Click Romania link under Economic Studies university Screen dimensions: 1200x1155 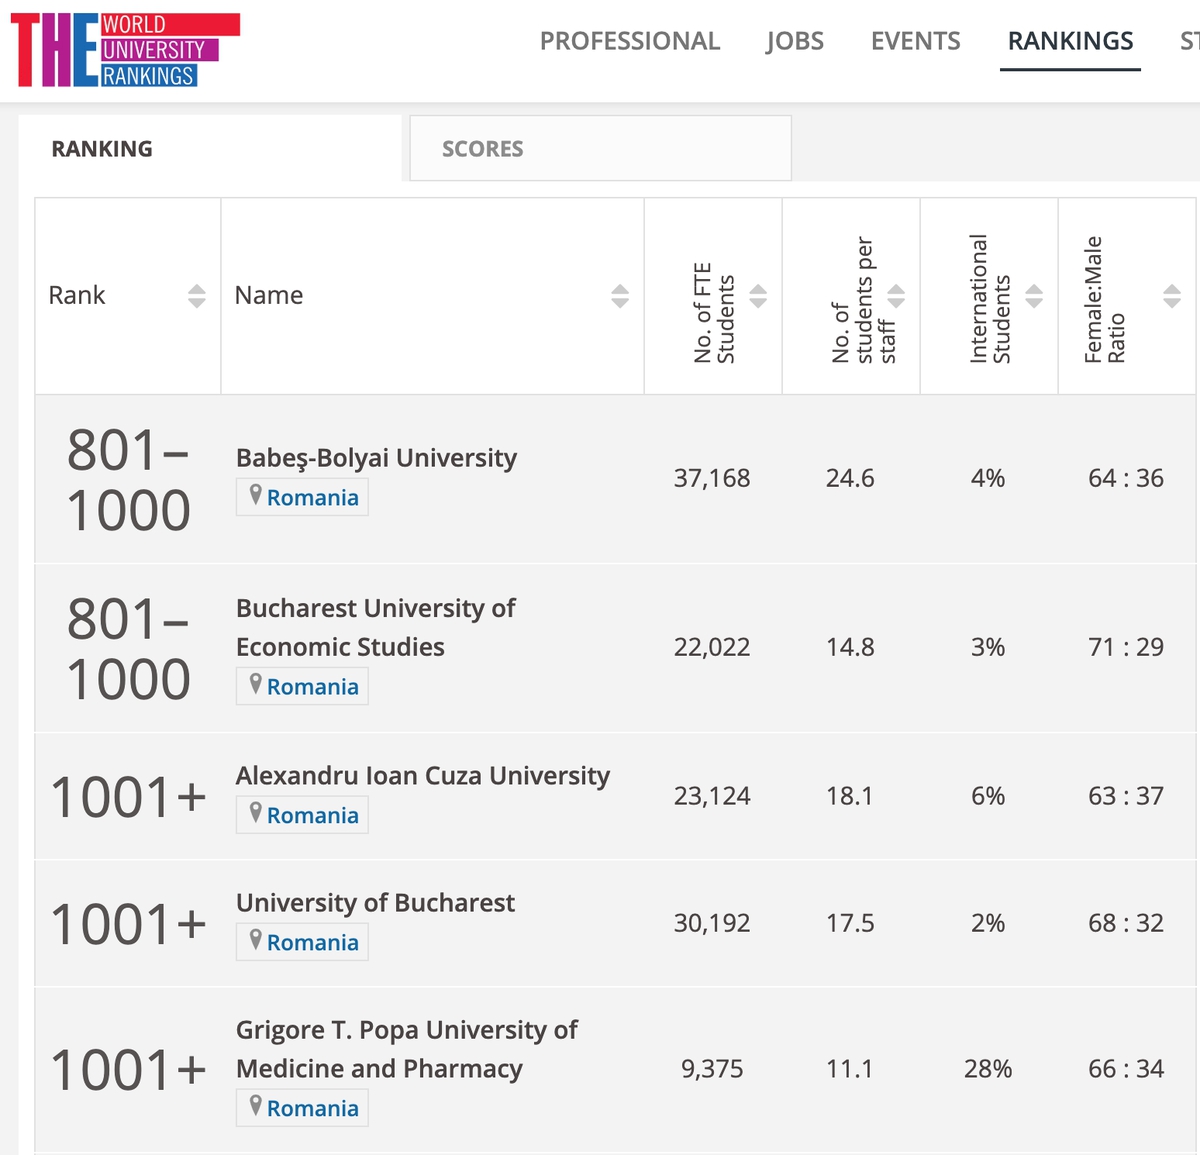(312, 687)
